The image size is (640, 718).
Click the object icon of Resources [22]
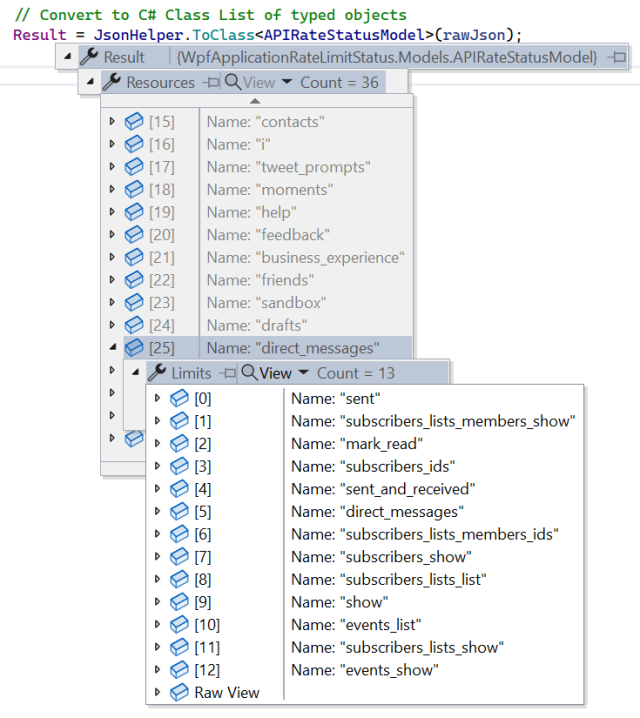coord(134,280)
